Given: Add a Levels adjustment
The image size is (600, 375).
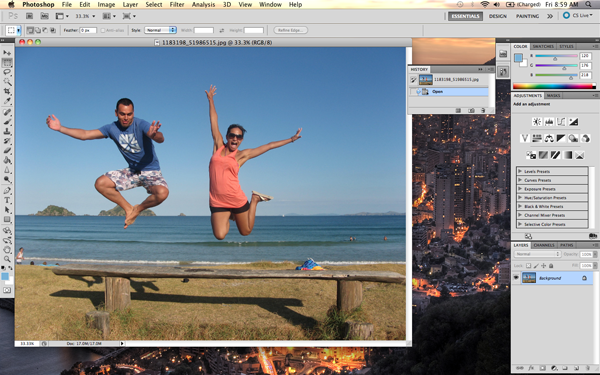Looking at the screenshot, I should point(549,122).
